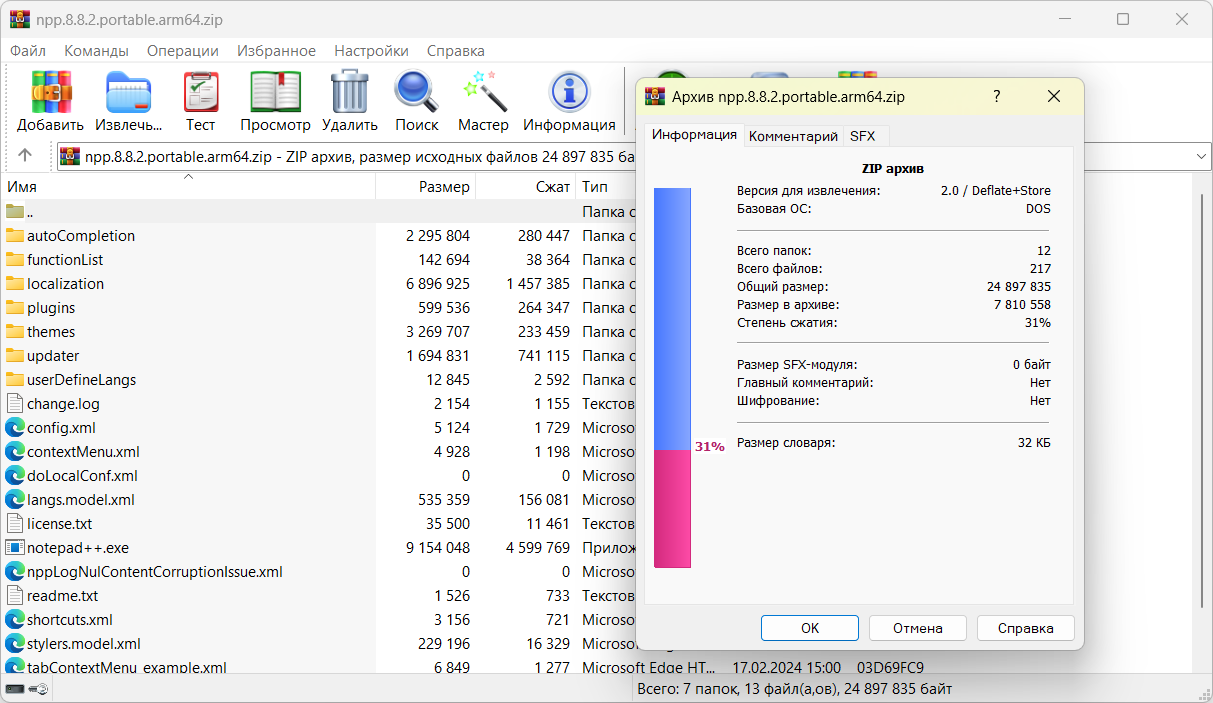Click the parent folder '..' icon
This screenshot has height=703, width=1213.
pos(14,212)
